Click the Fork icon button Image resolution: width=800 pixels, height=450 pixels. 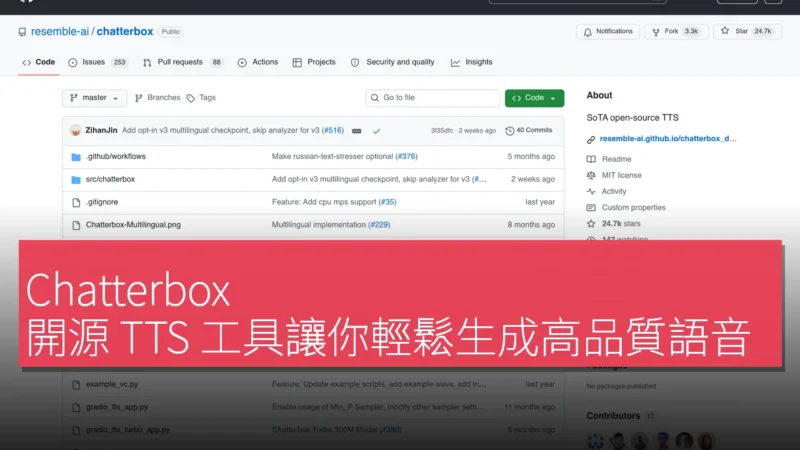[x=656, y=32]
